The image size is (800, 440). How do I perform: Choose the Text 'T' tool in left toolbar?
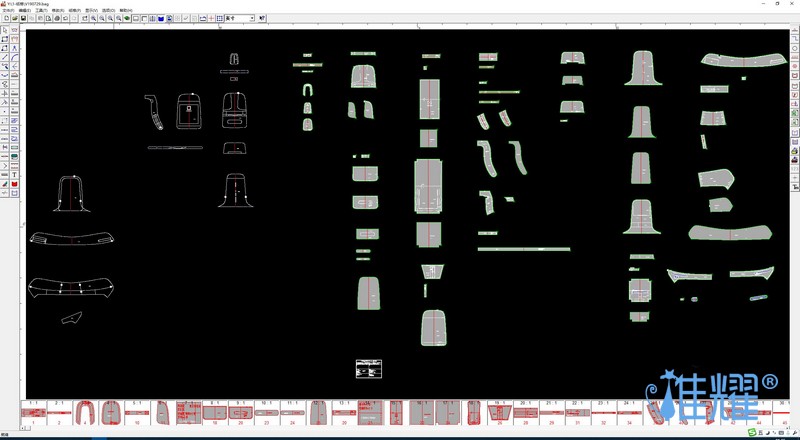15,175
